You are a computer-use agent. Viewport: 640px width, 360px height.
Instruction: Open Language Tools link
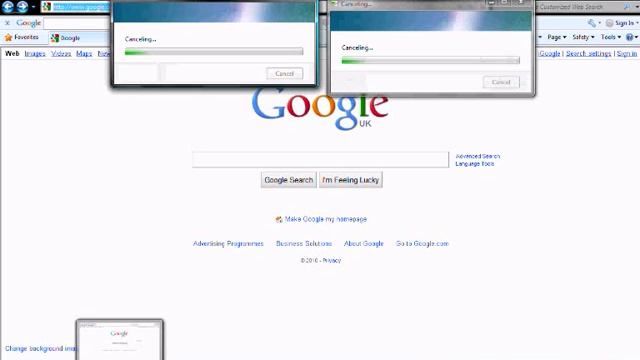coord(475,164)
